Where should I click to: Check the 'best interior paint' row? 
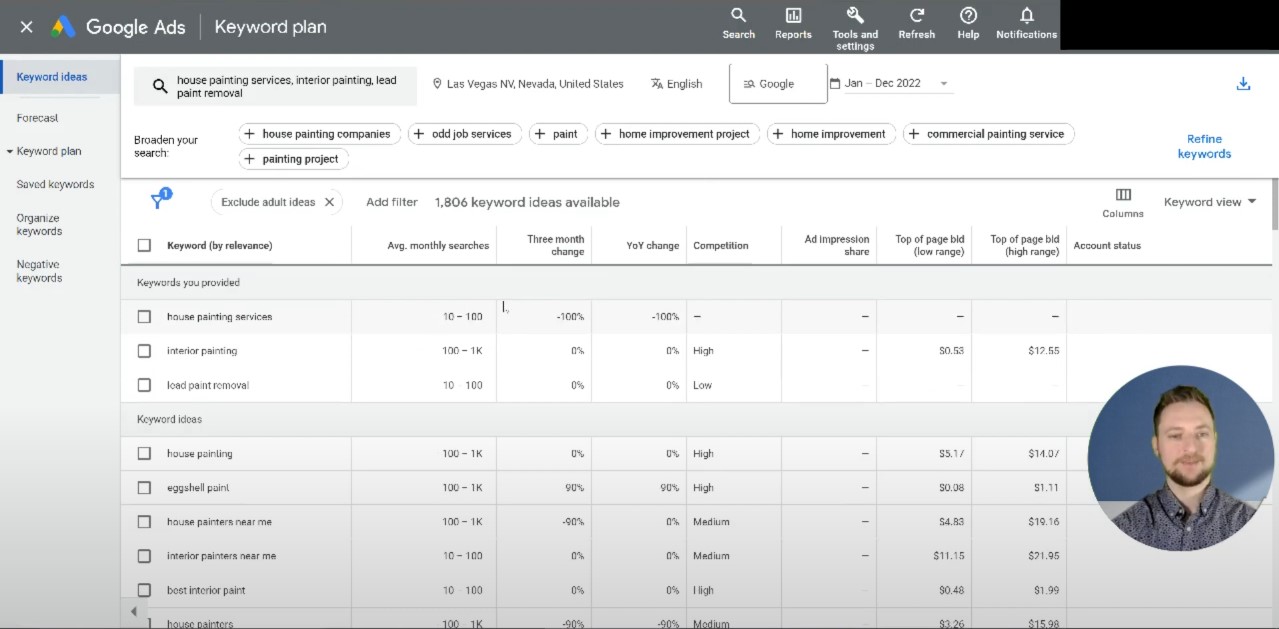point(144,590)
